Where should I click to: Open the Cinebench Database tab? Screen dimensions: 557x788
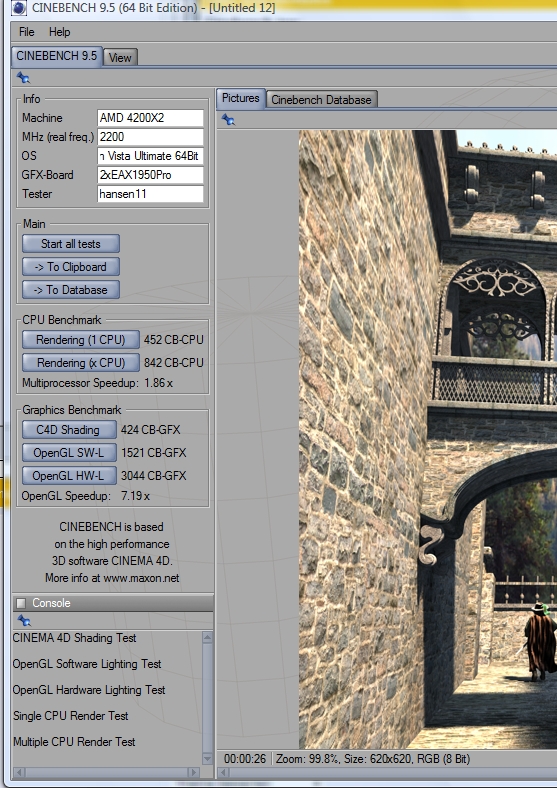click(x=321, y=100)
